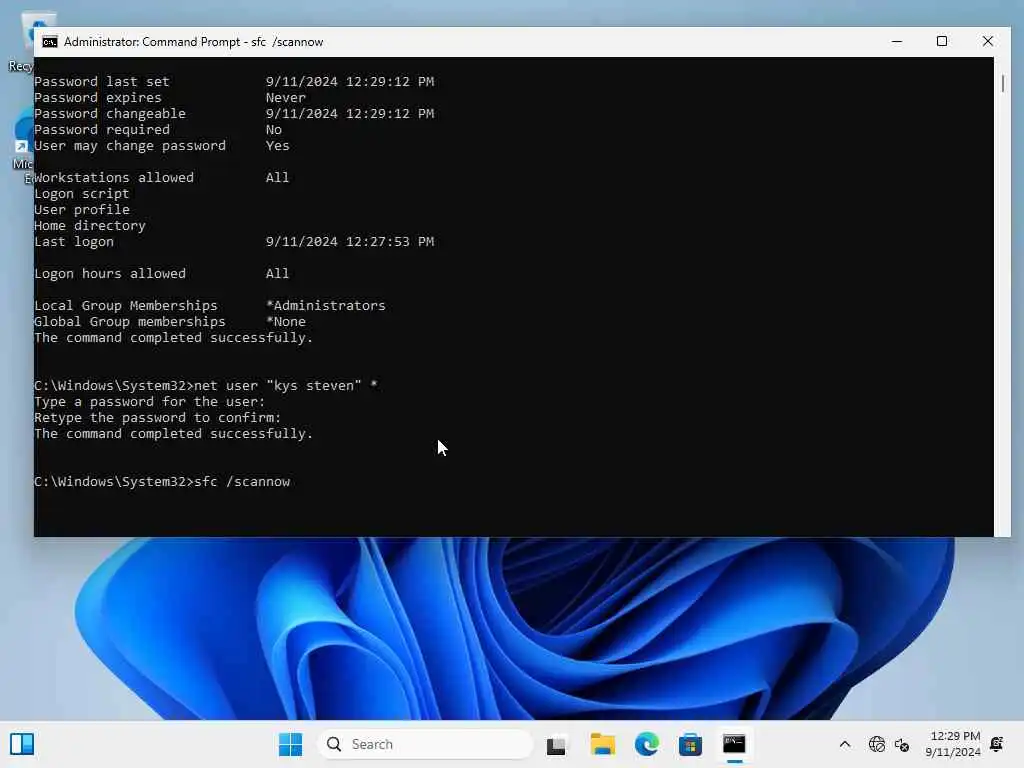Select the Command Prompt taskbar icon
The image size is (1024, 768).
[734, 744]
